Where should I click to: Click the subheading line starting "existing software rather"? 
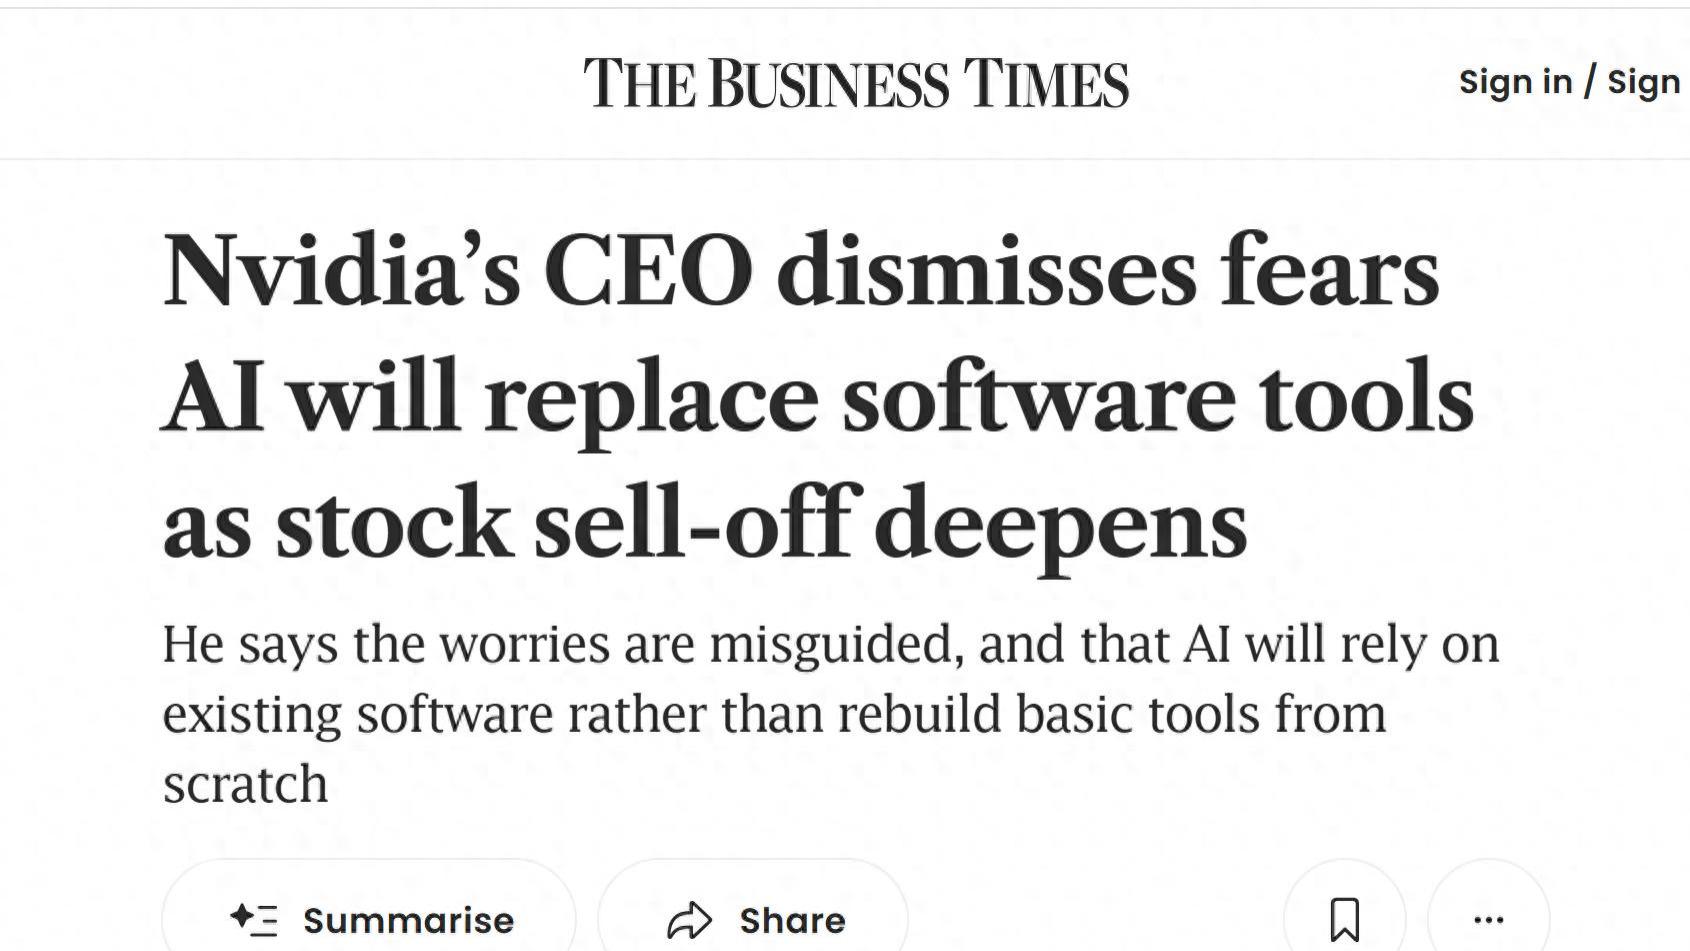[x=773, y=714]
